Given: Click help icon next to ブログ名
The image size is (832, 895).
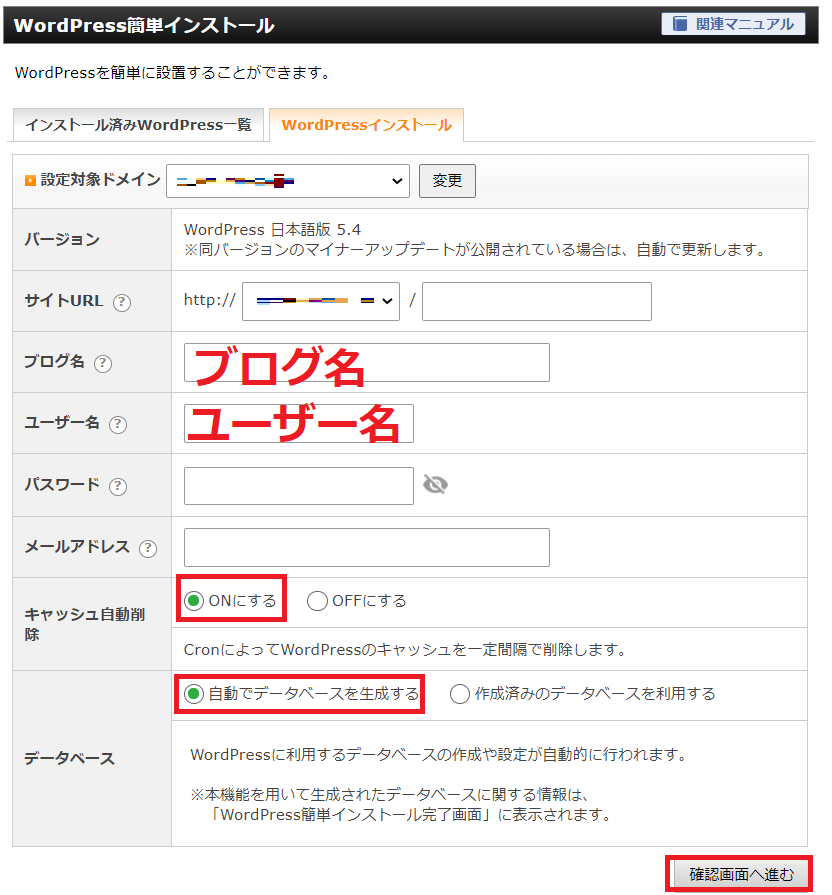Looking at the screenshot, I should click(103, 363).
